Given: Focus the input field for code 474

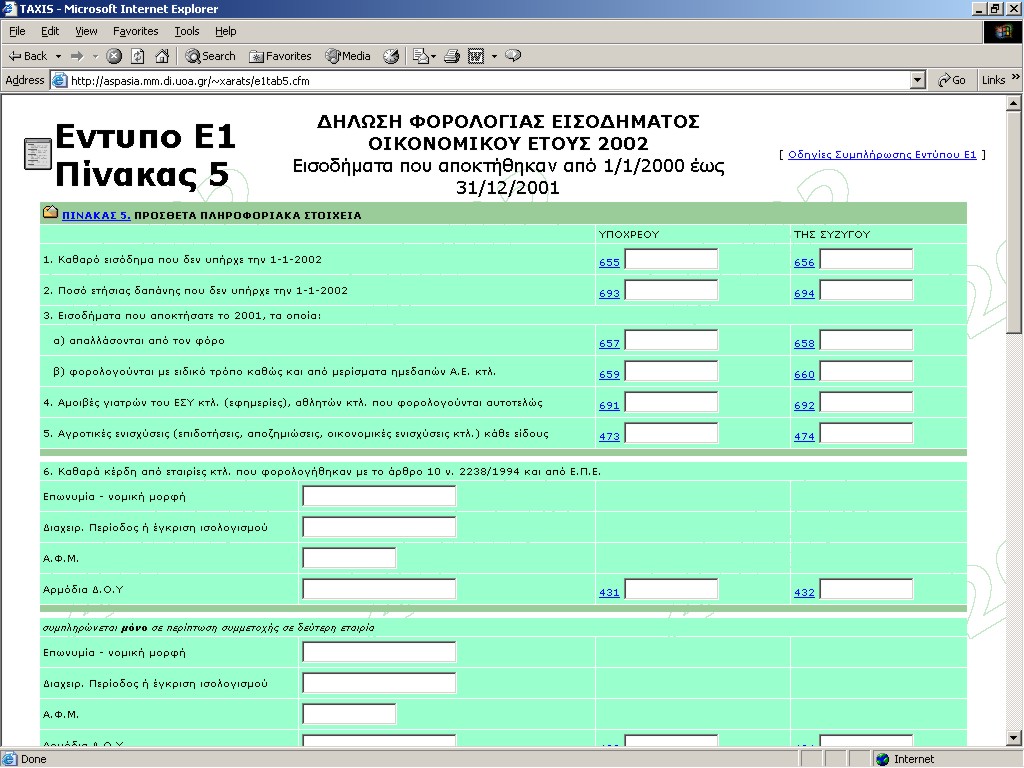Looking at the screenshot, I should click(867, 434).
